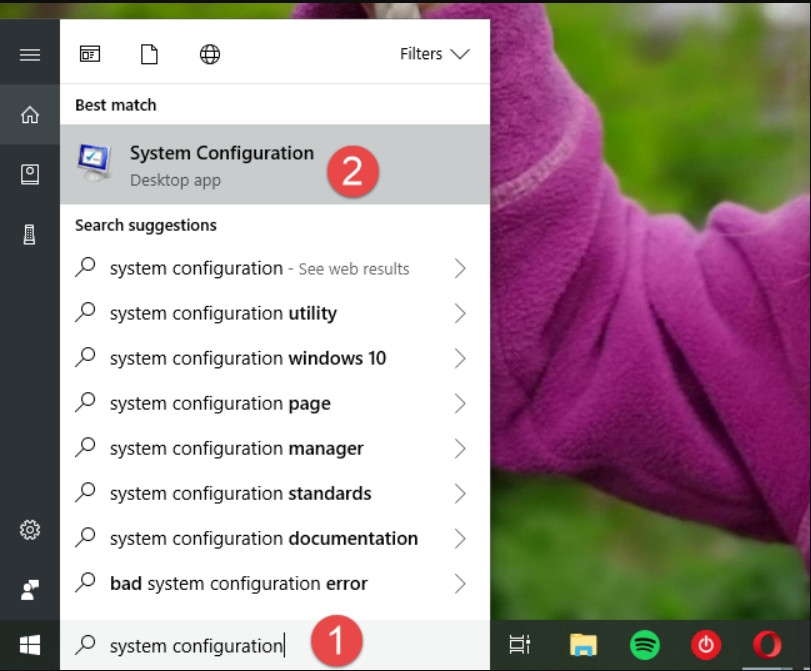Click the Task View taskbar button
811x671 pixels.
(x=519, y=645)
